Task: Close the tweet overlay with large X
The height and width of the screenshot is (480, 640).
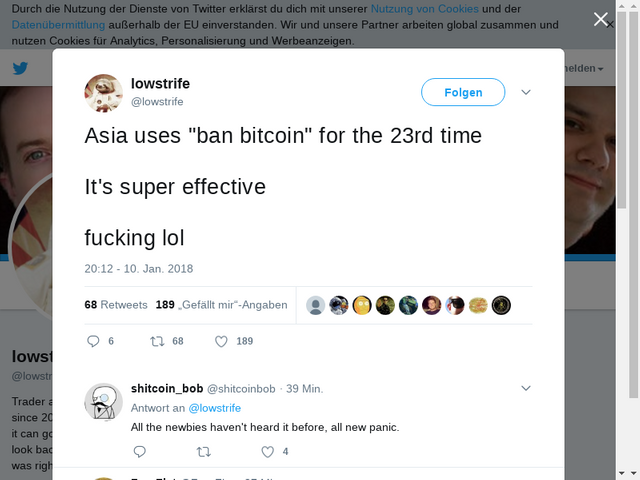Action: (x=600, y=19)
